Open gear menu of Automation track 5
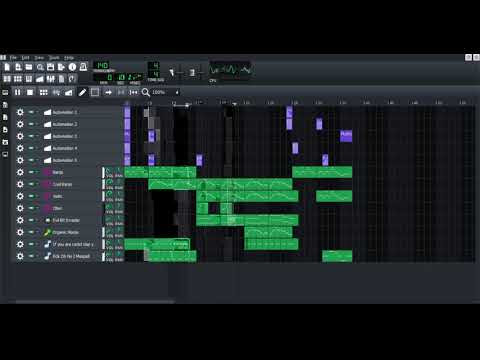The width and height of the screenshot is (480, 360). 20,160
